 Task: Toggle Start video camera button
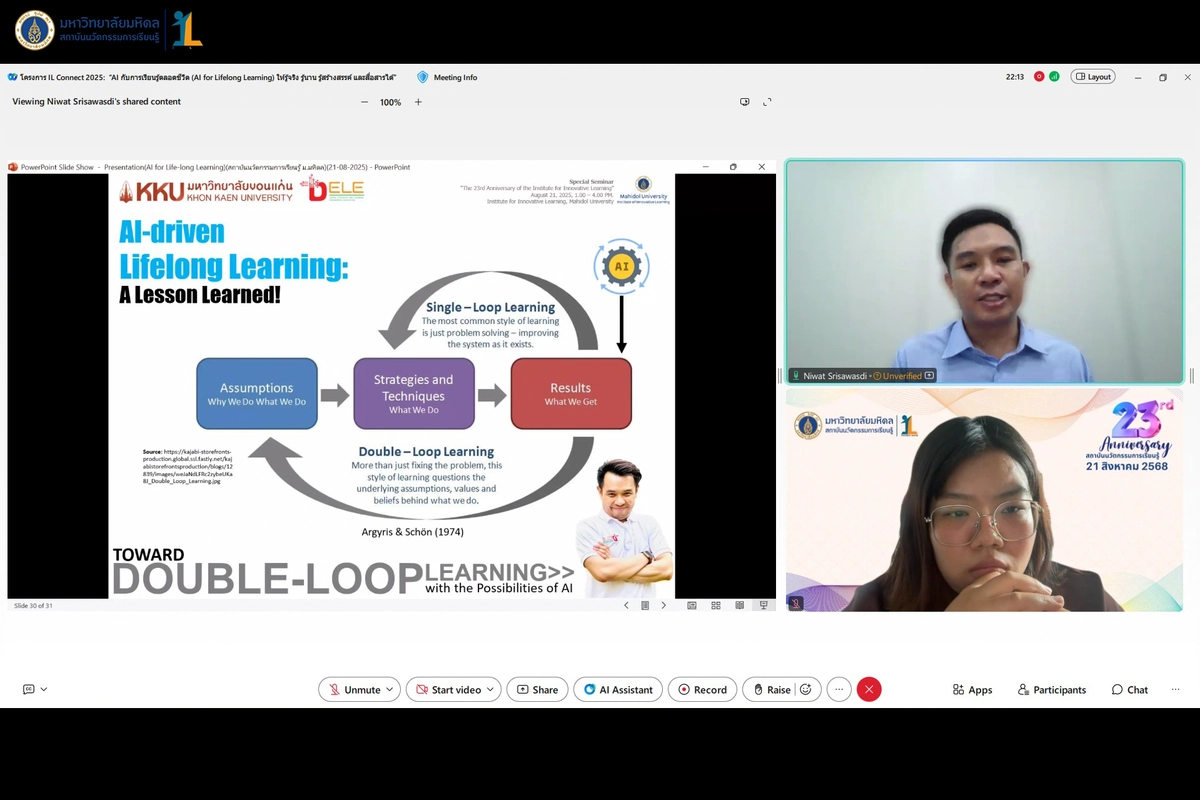pos(448,690)
